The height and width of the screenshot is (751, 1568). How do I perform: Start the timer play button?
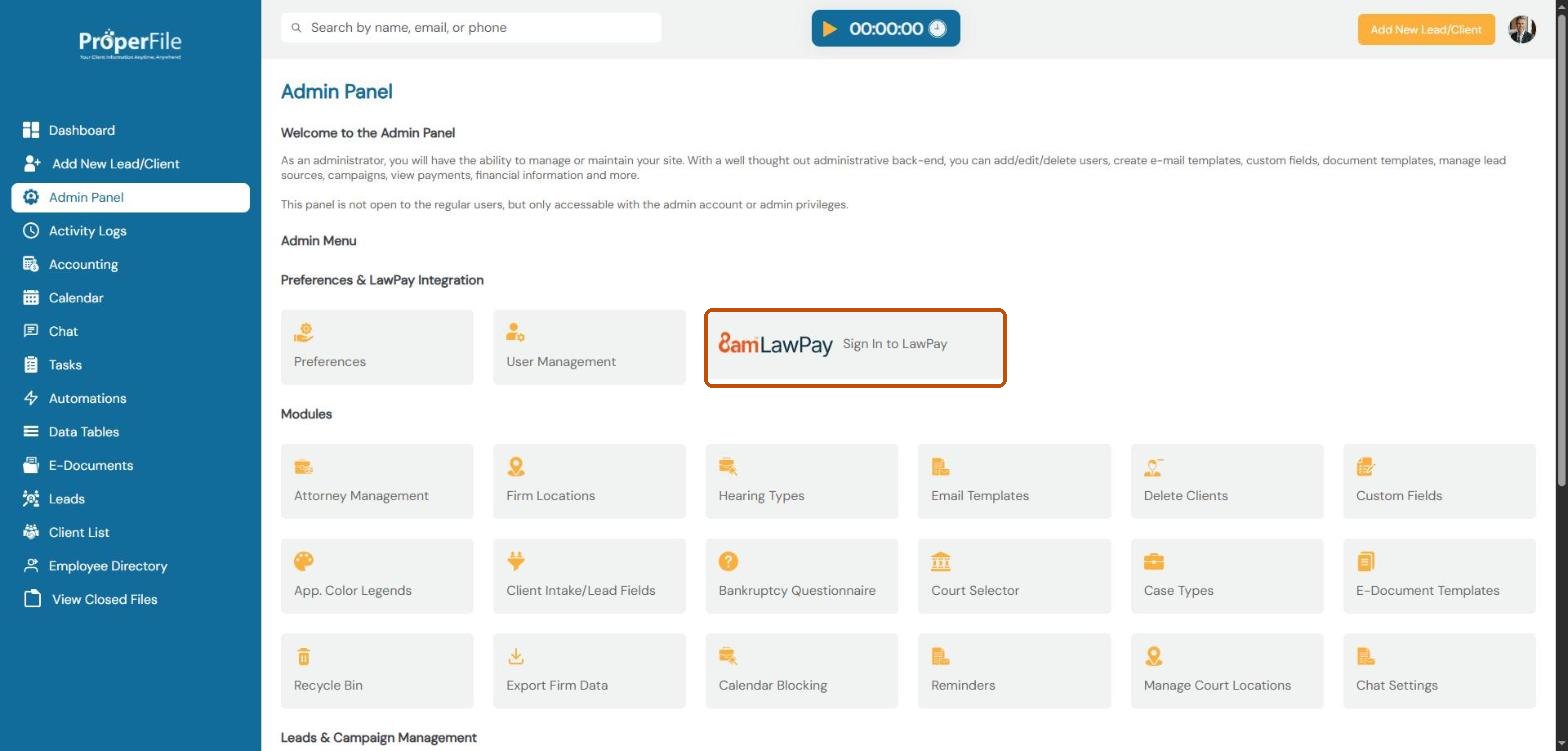[830, 29]
